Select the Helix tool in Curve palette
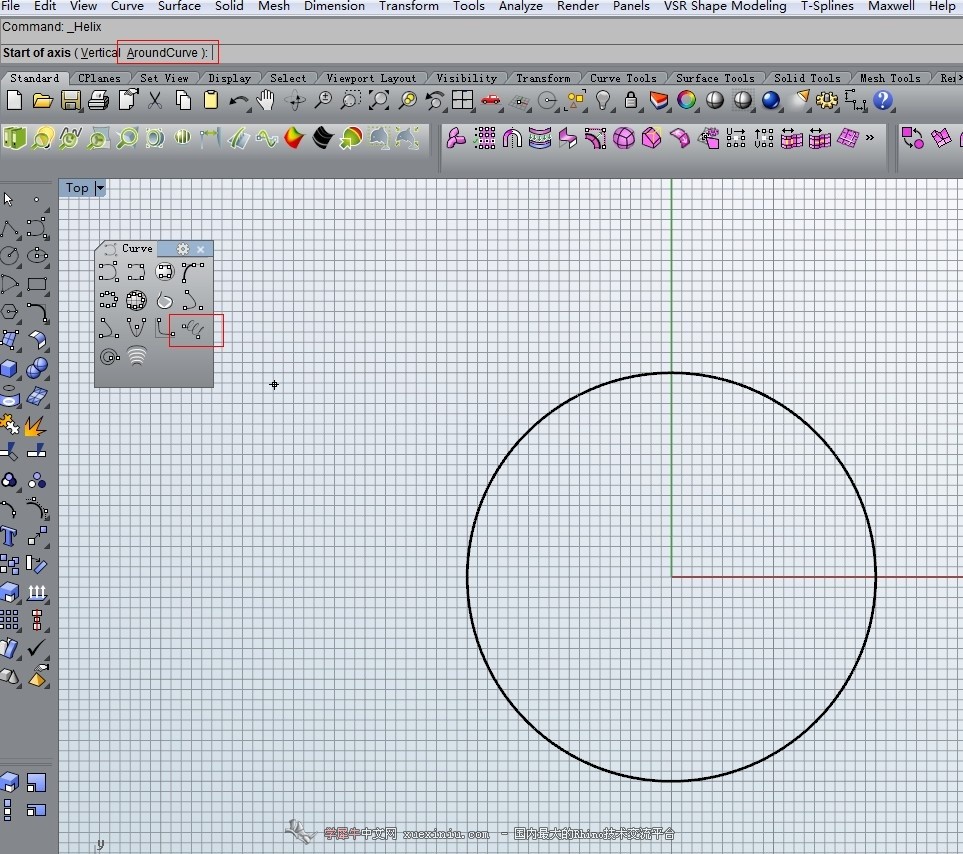The height and width of the screenshot is (854, 963). click(193, 330)
